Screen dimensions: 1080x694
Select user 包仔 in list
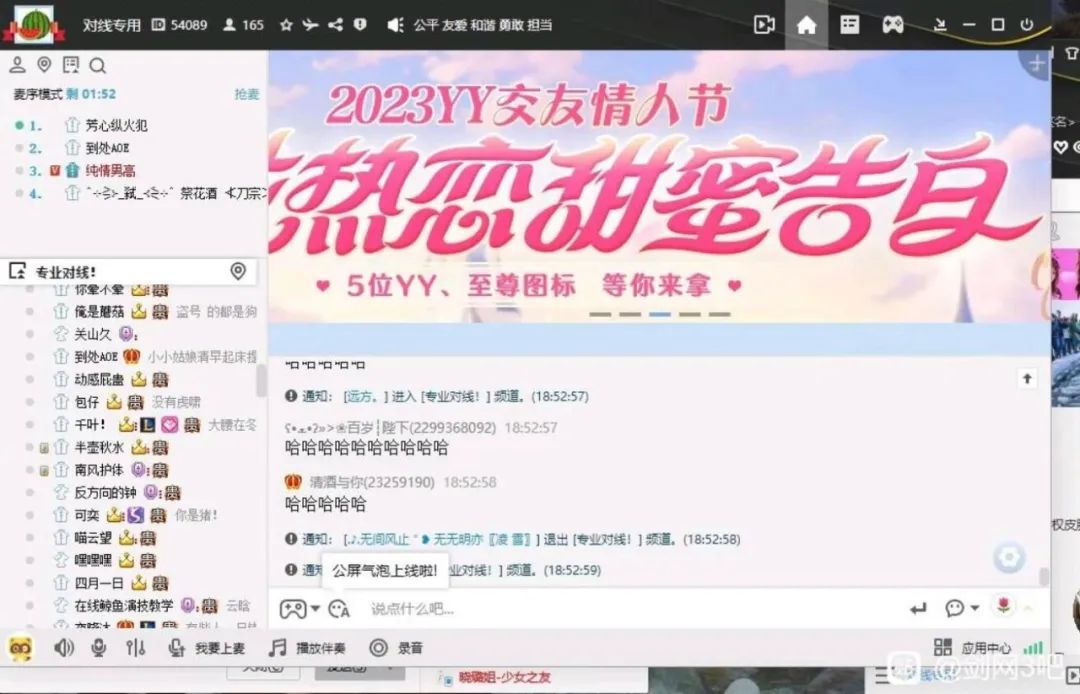[x=87, y=401]
